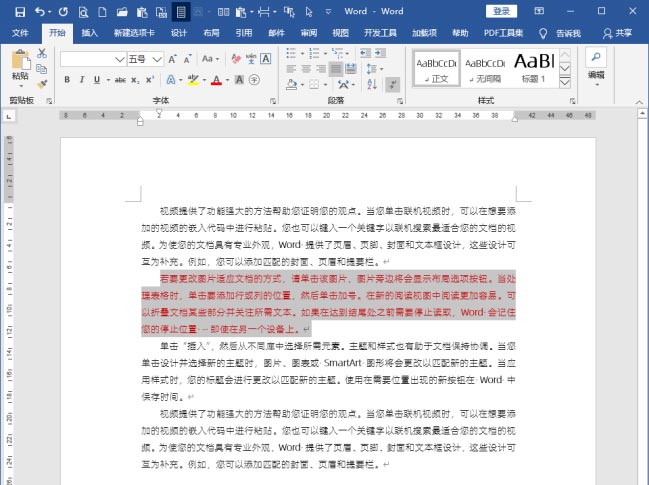Toggle show paragraph marks
Viewport: 649px width, 485px height.
(x=392, y=85)
